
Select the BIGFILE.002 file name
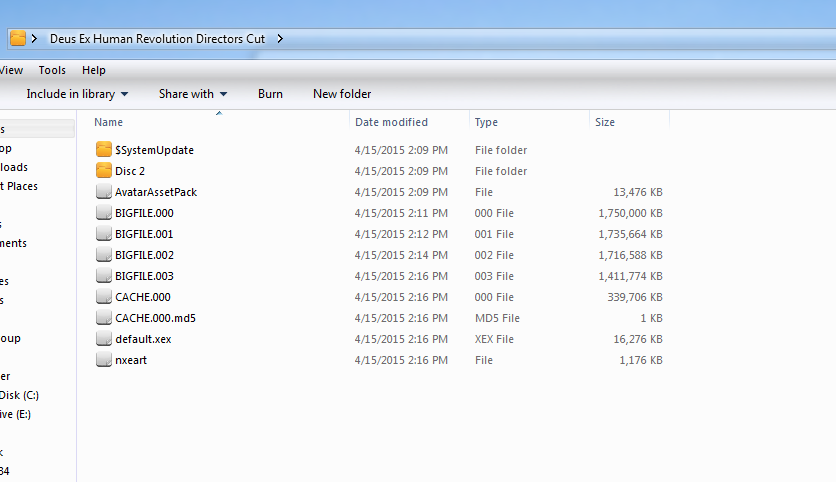144,255
